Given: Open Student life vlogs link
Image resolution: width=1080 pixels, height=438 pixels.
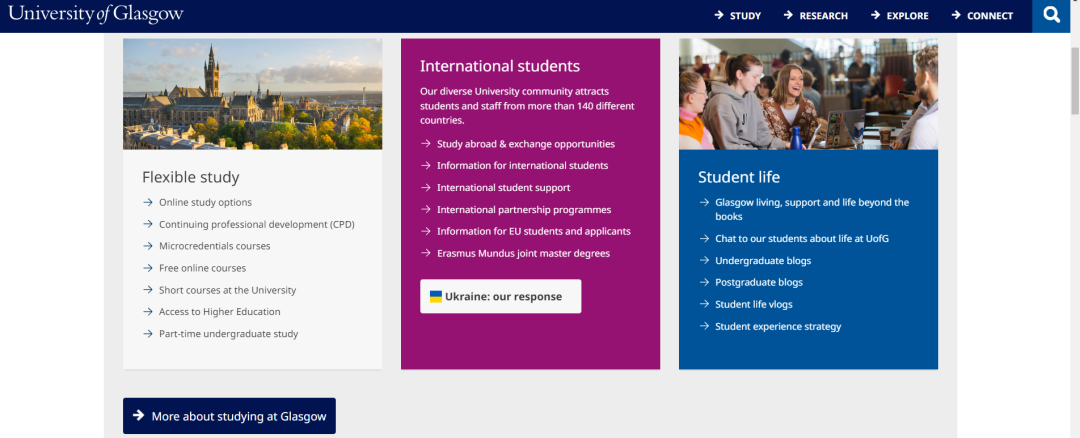Looking at the screenshot, I should [x=754, y=304].
